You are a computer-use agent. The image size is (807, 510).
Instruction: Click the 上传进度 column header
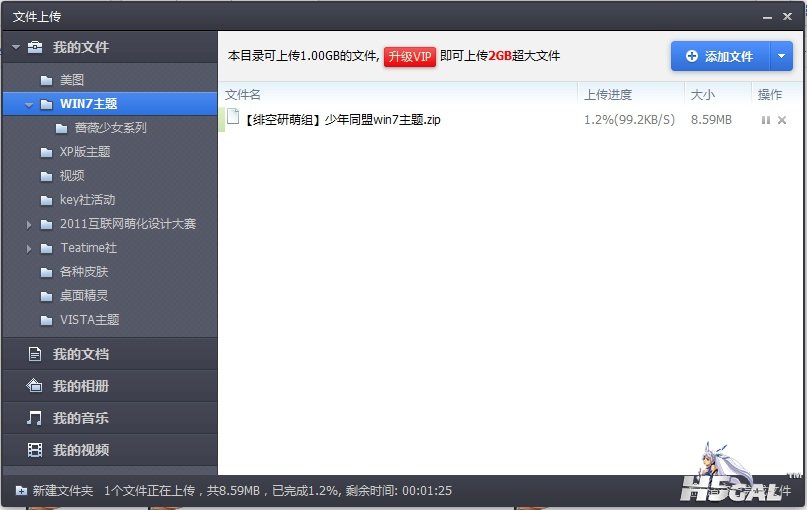[607, 95]
